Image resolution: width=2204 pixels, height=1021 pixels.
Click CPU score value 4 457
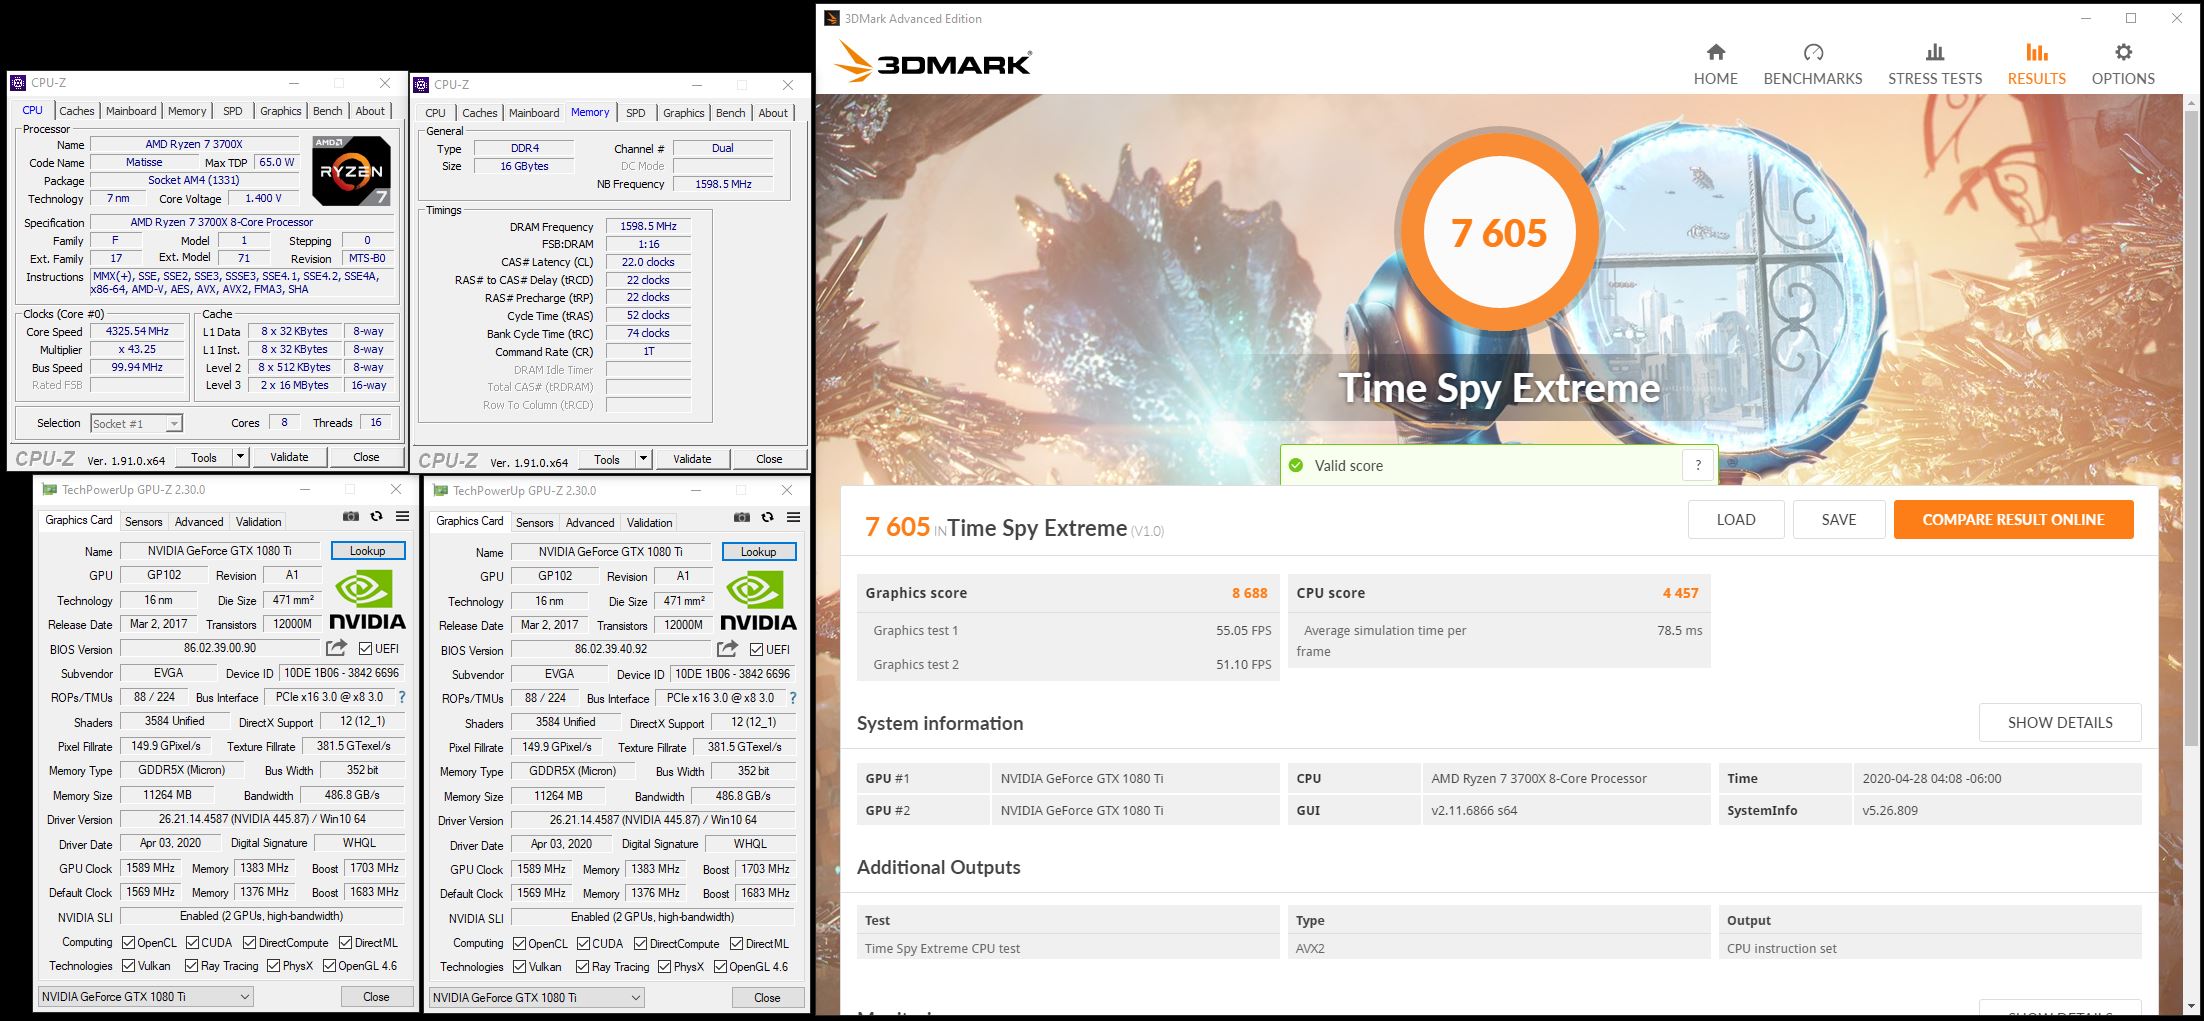(1680, 592)
